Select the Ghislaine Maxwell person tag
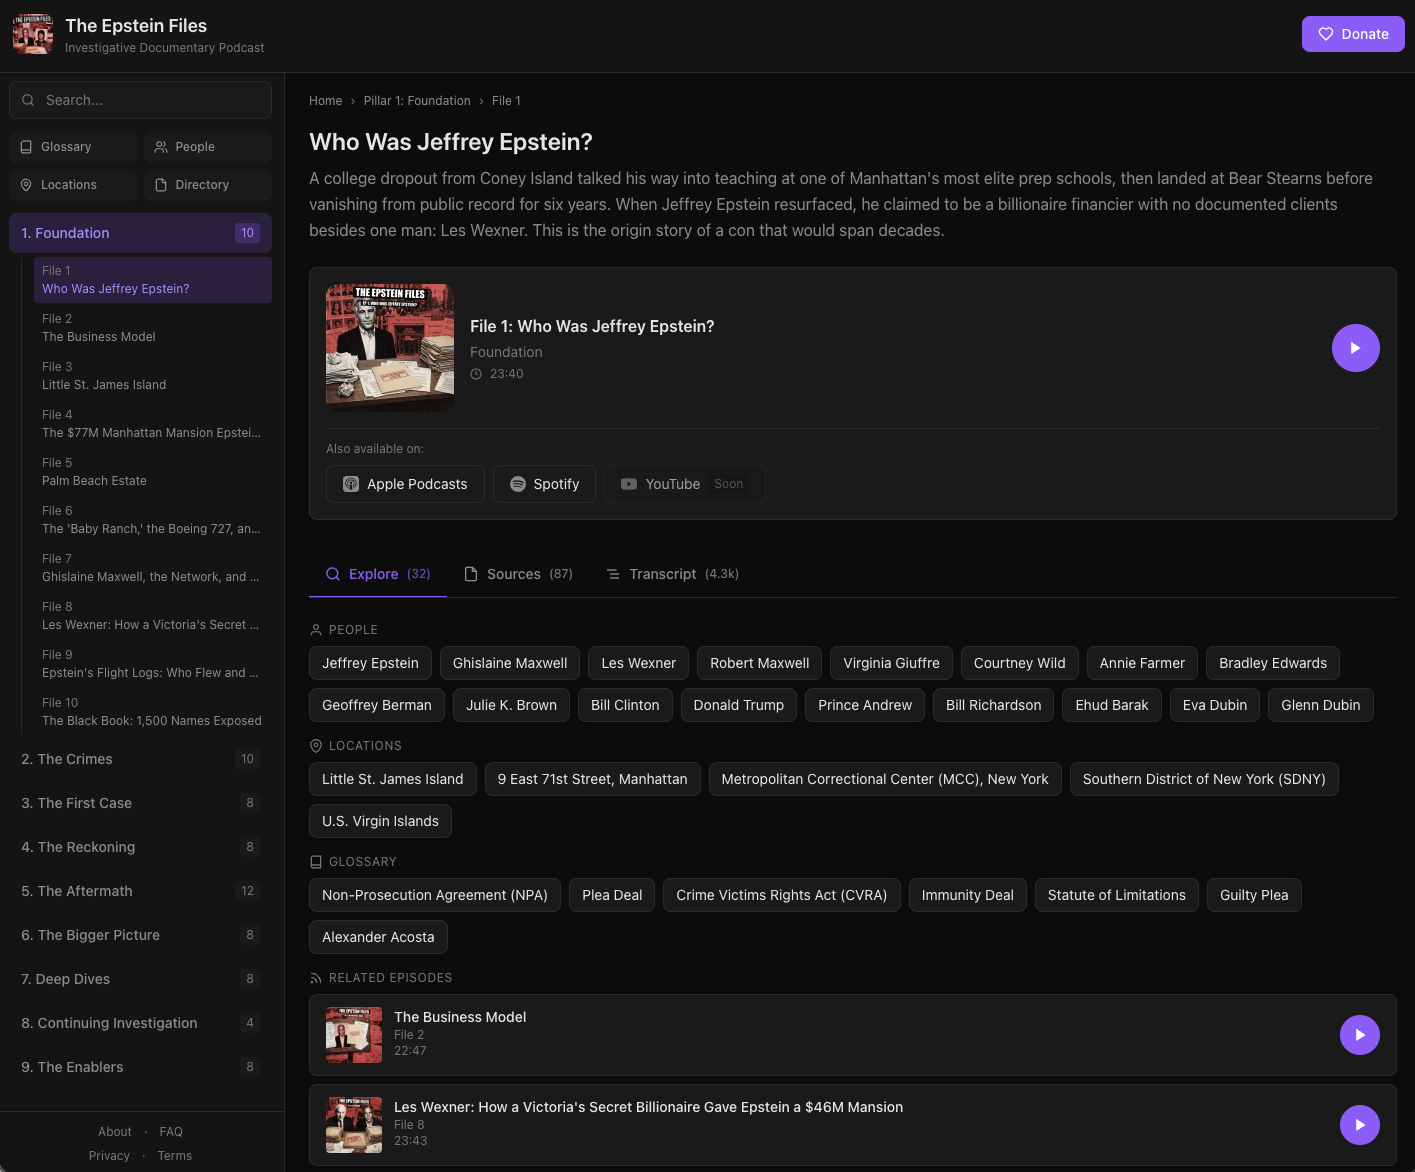1415x1172 pixels. [x=510, y=663]
